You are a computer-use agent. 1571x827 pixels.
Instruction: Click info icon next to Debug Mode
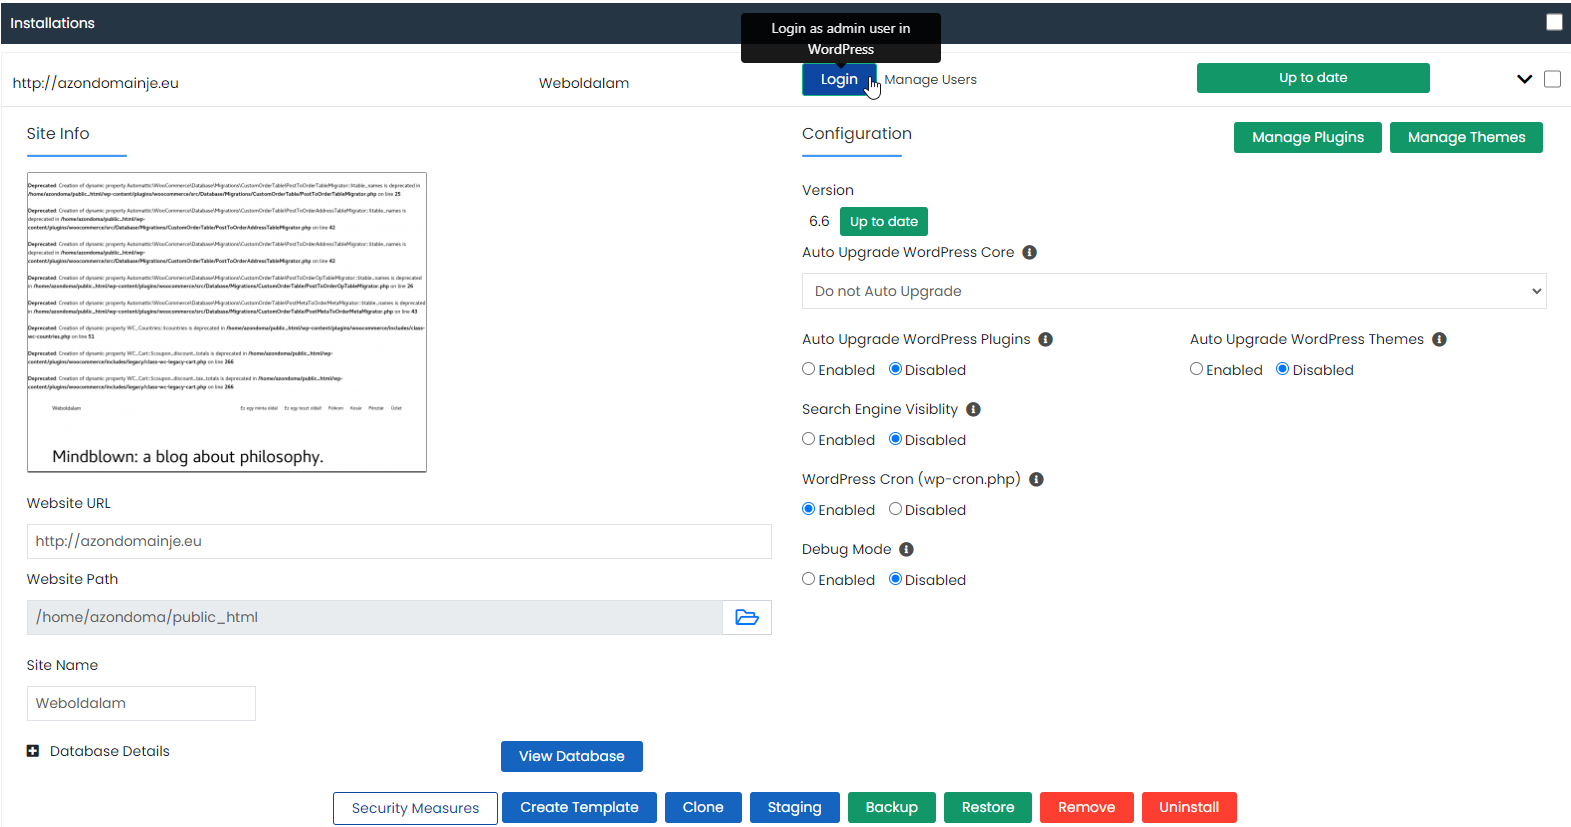coord(906,549)
